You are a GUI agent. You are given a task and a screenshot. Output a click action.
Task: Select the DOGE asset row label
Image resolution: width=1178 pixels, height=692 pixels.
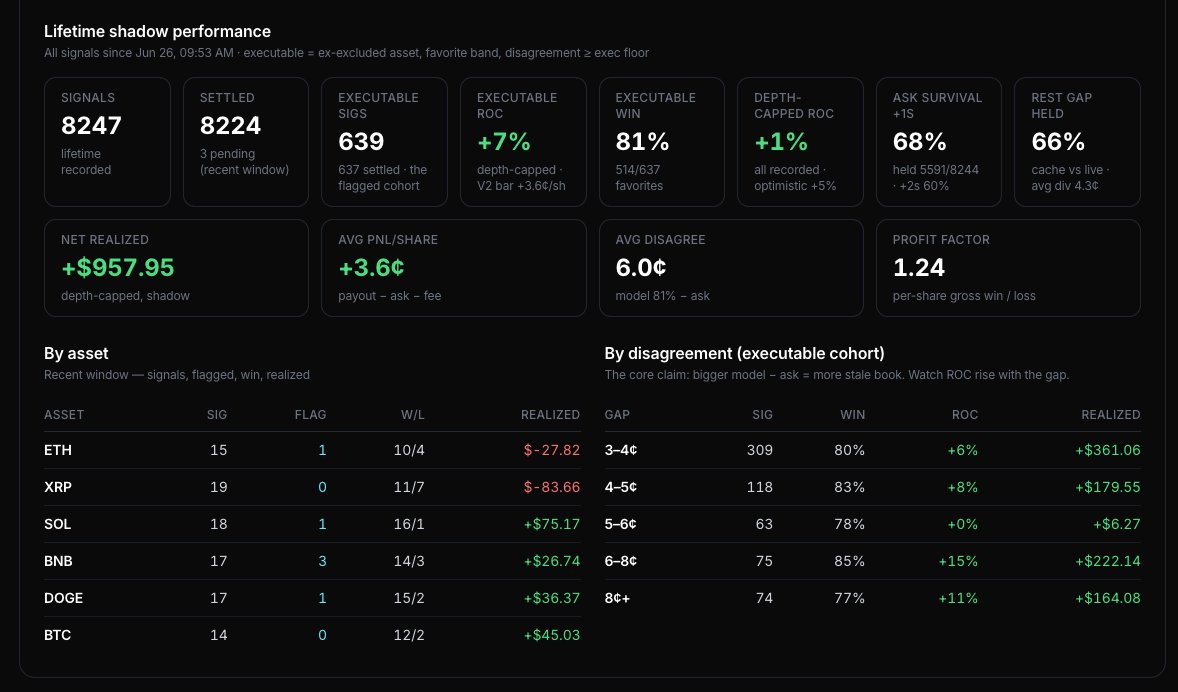[x=63, y=598]
